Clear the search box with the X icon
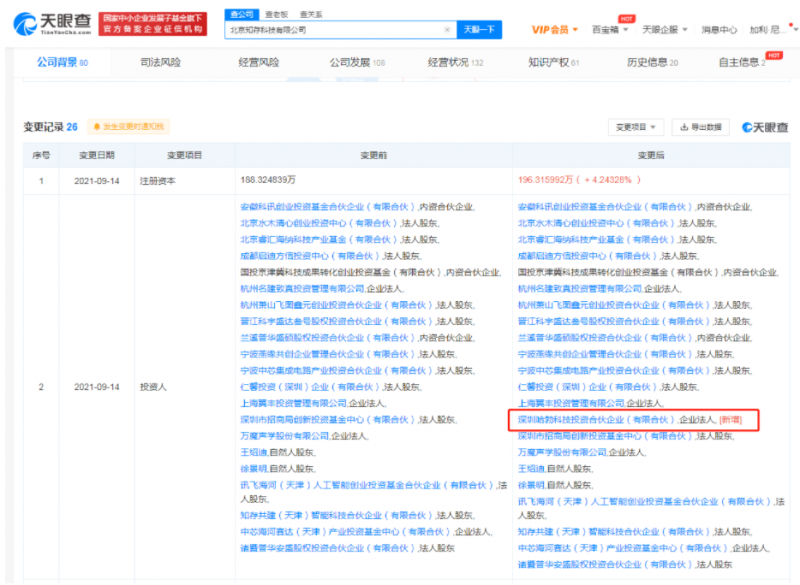Screen dimensions: 800x585 pyautogui.click(x=446, y=30)
